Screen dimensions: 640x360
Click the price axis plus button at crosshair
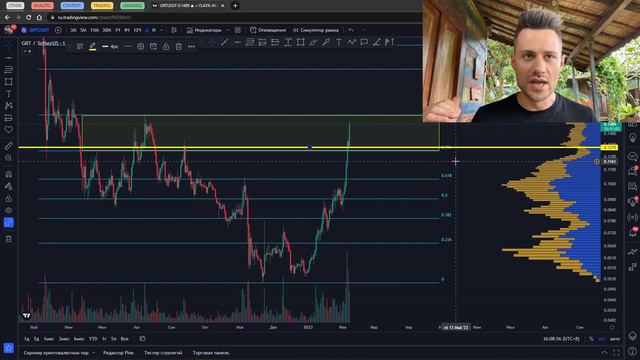[596, 162]
